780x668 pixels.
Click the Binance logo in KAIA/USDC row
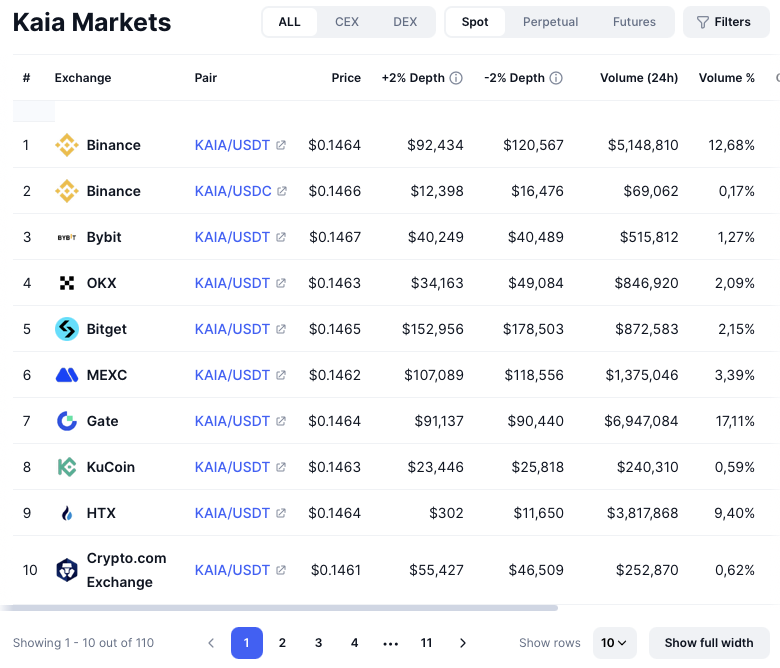click(x=67, y=191)
